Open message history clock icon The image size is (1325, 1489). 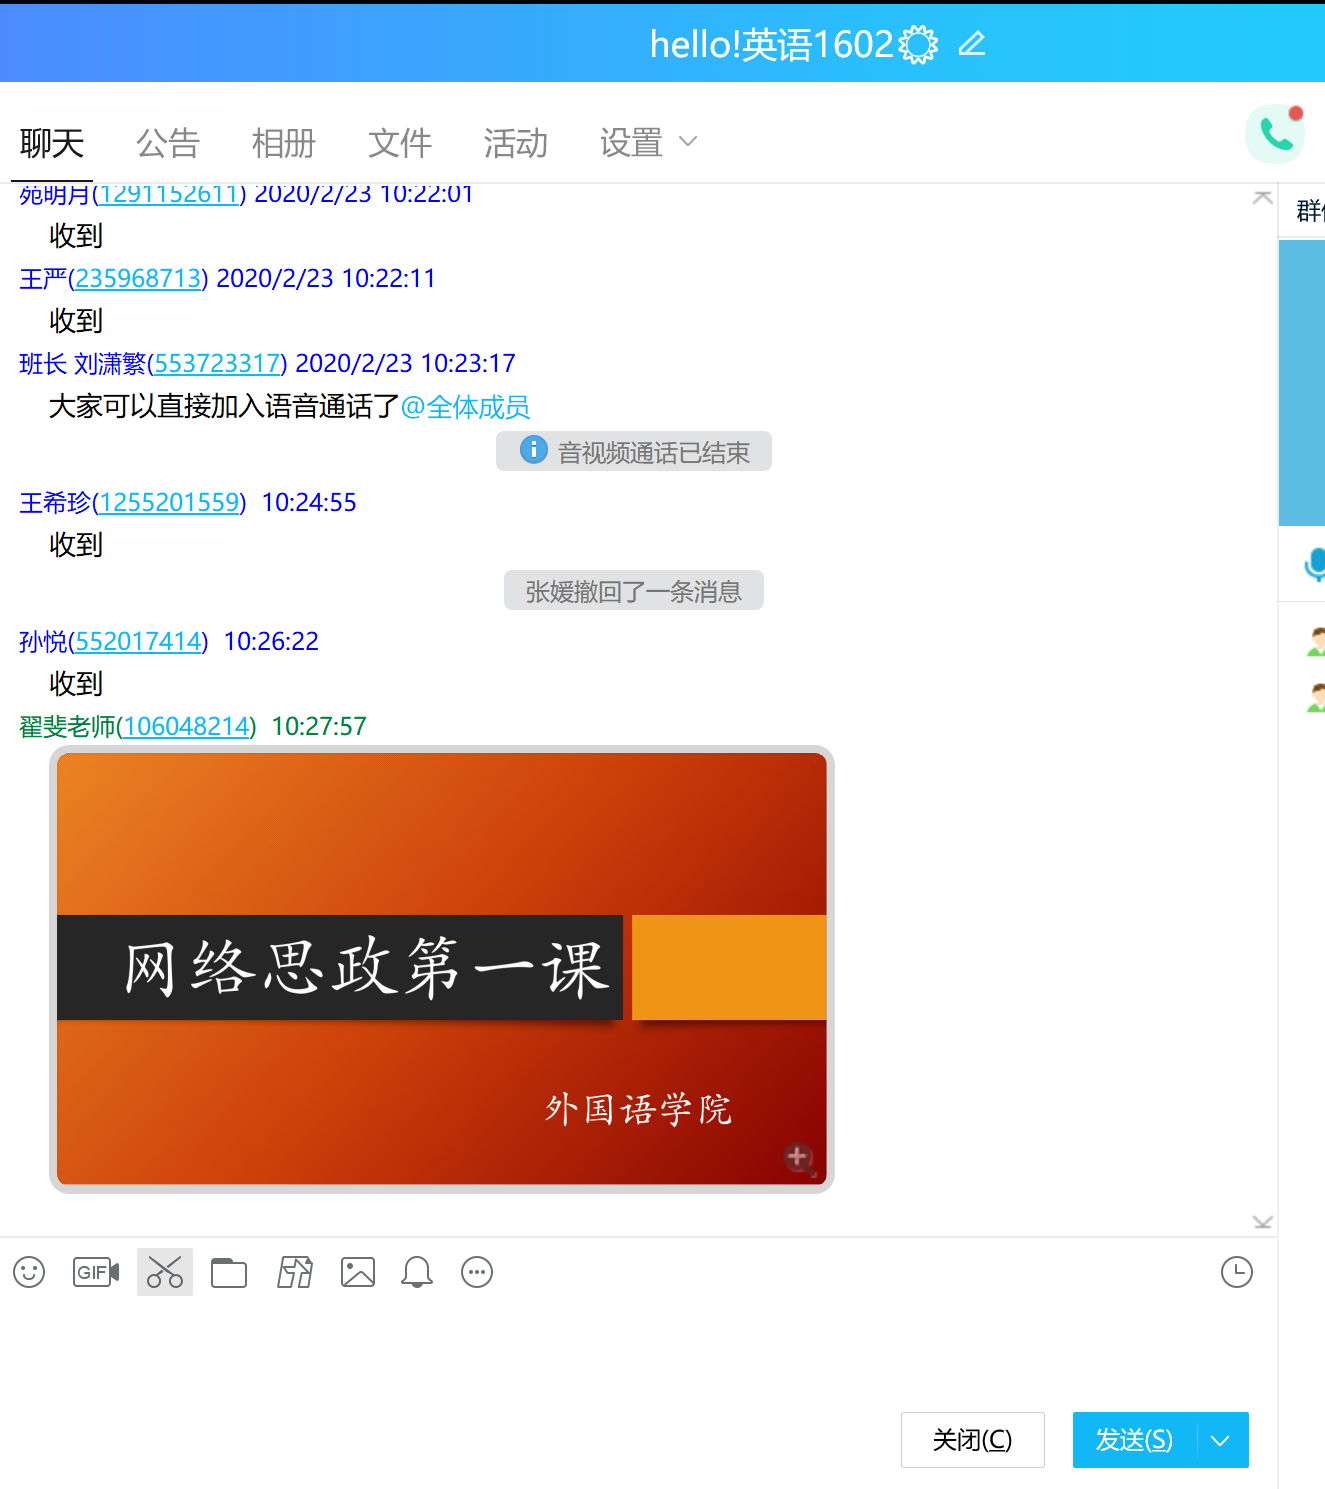(1237, 1272)
